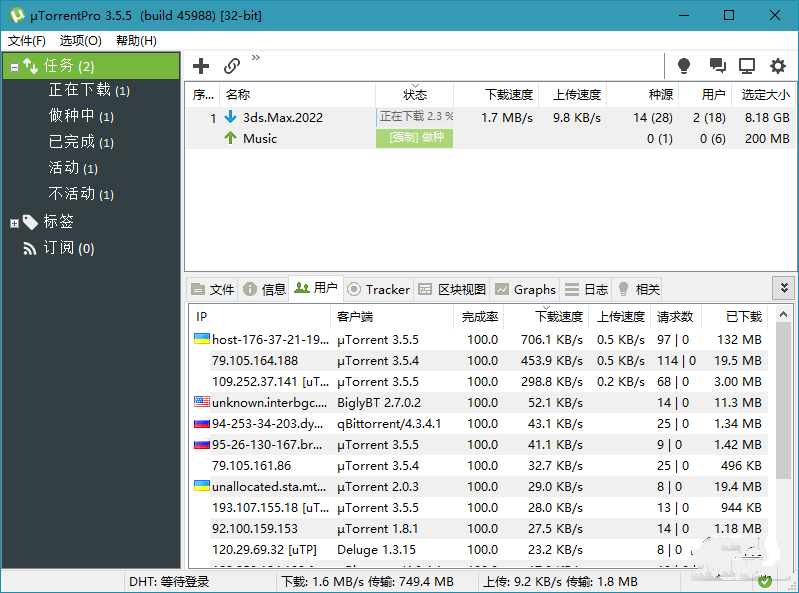Click the 3ds.Max.2022 download progress bar
Viewport: 799px width, 593px height.
click(x=415, y=117)
